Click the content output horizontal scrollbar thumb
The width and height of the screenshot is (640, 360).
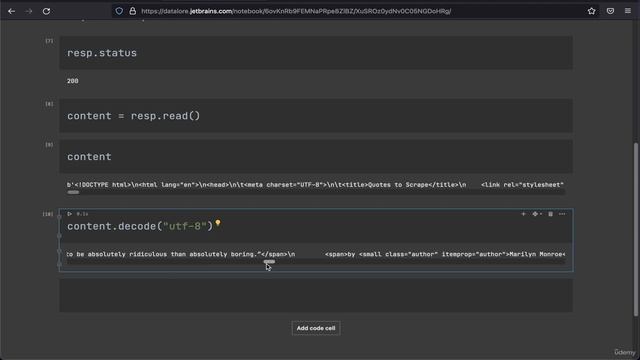73,192
